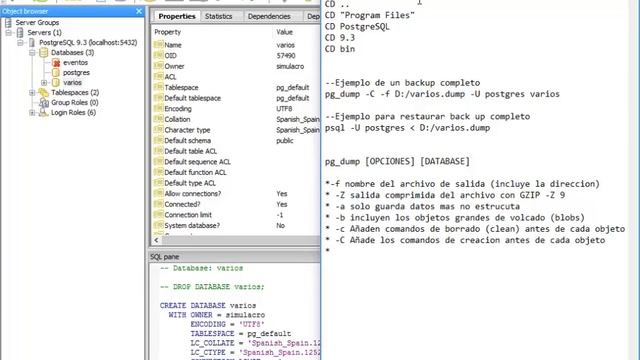Click the '57490' OID value
The height and width of the screenshot is (360, 640).
pos(286,56)
